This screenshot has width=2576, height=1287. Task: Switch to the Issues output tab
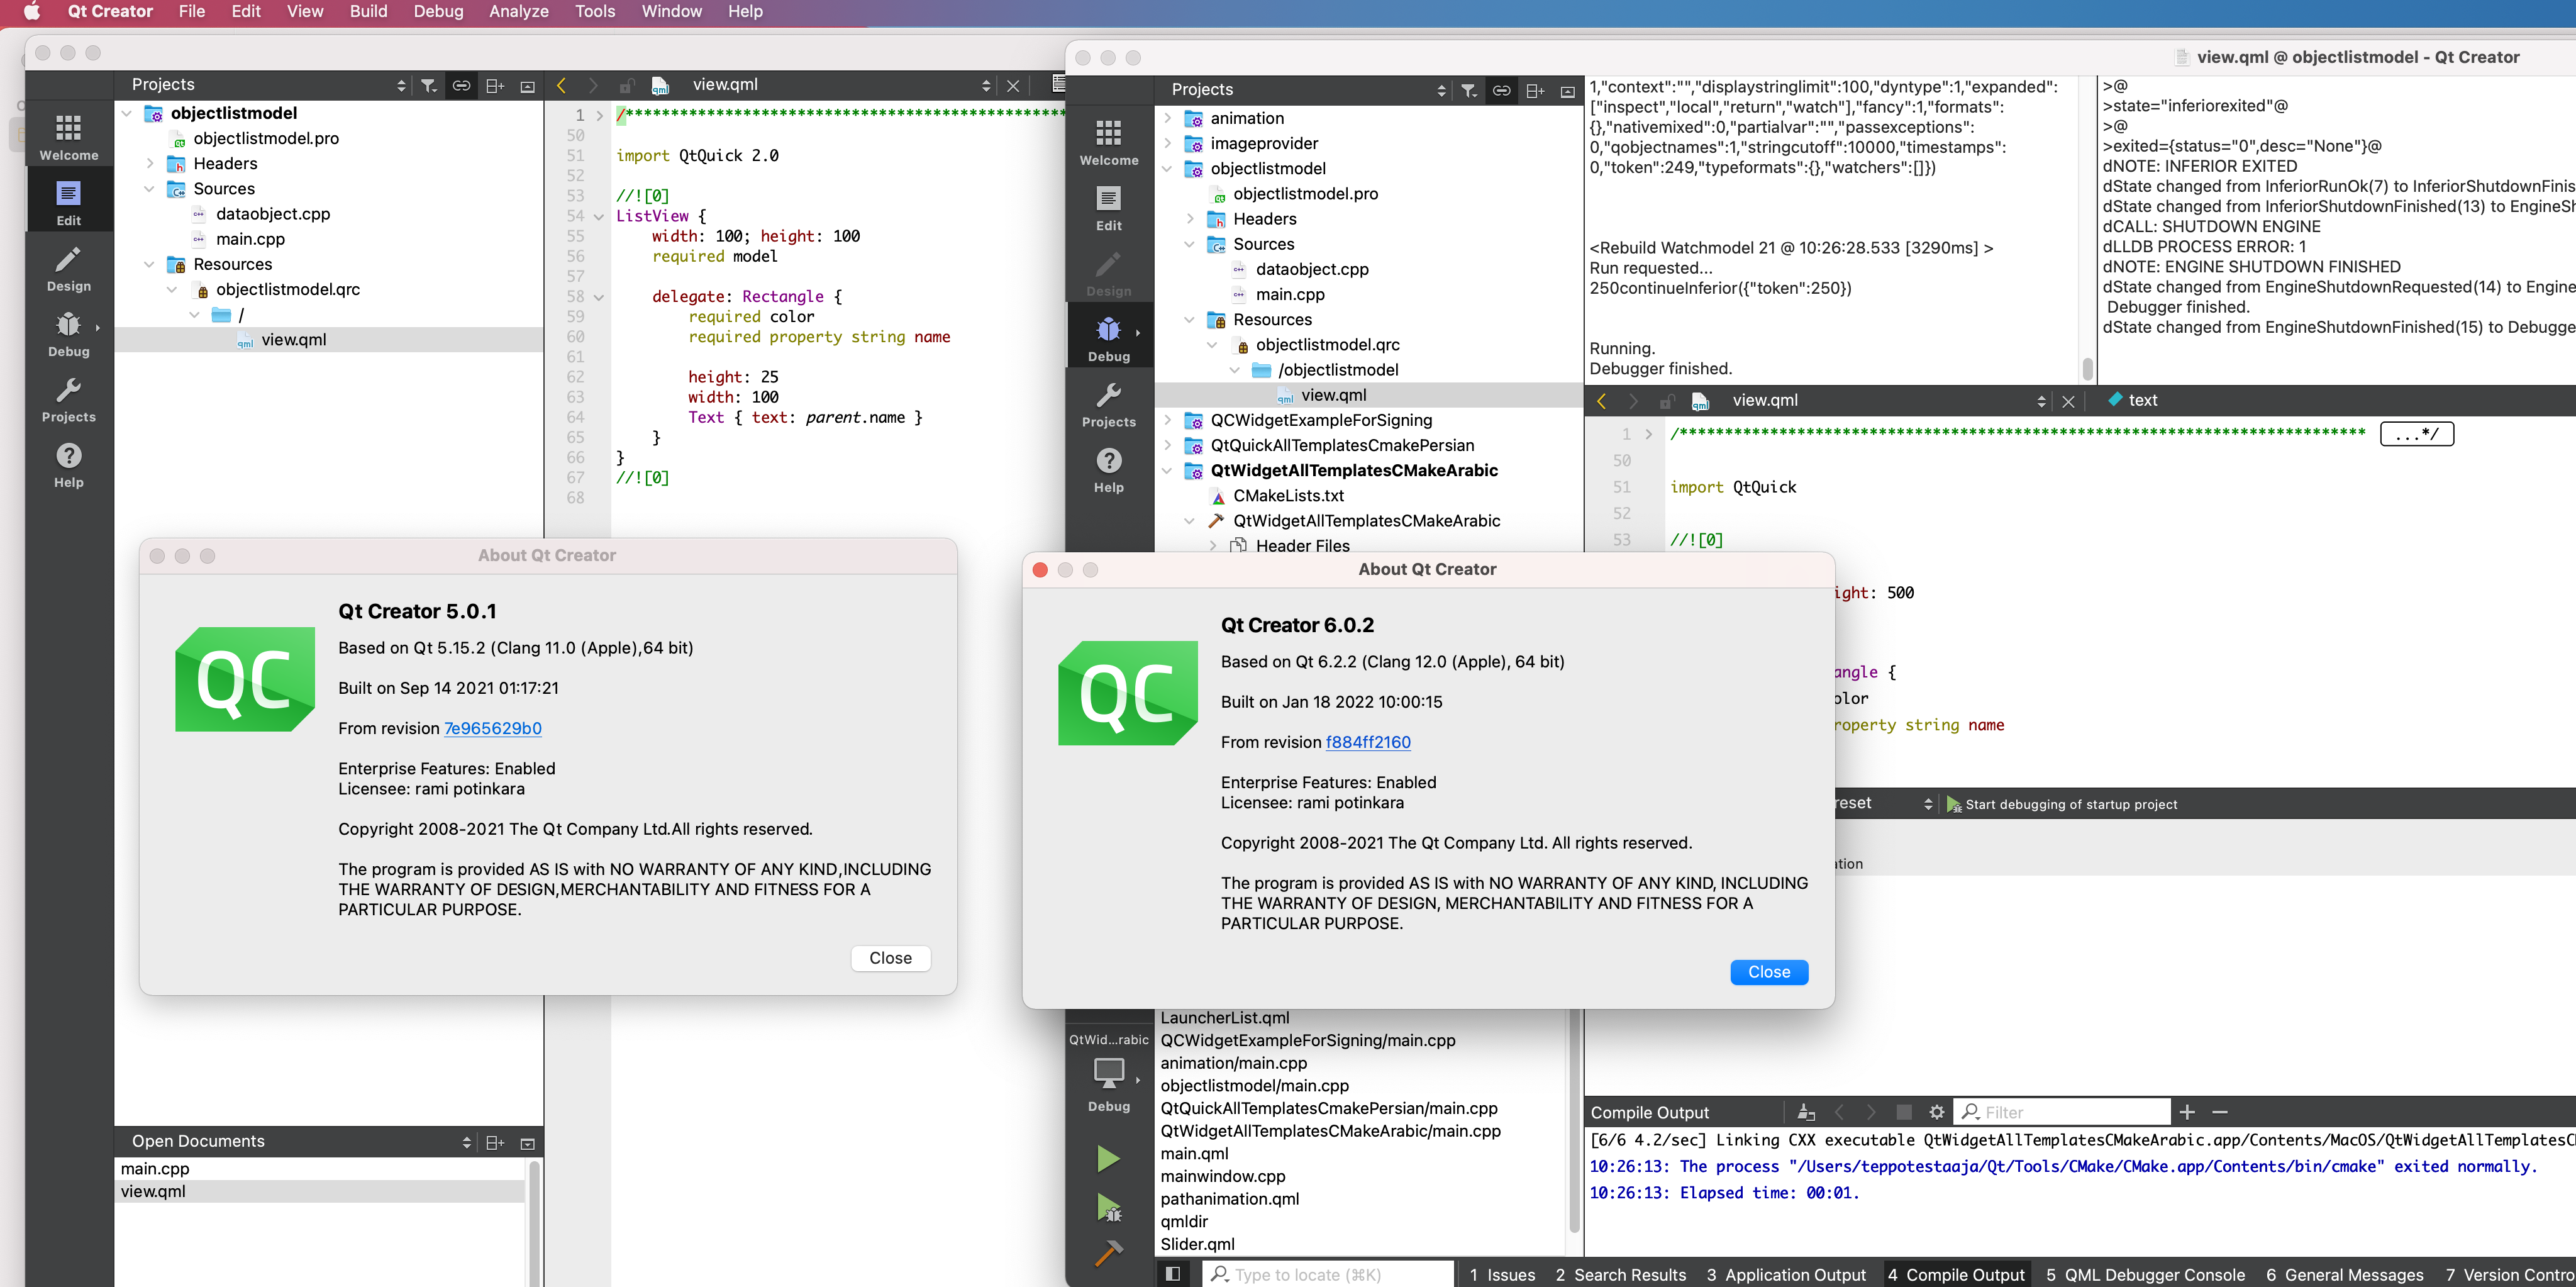(x=1502, y=1274)
